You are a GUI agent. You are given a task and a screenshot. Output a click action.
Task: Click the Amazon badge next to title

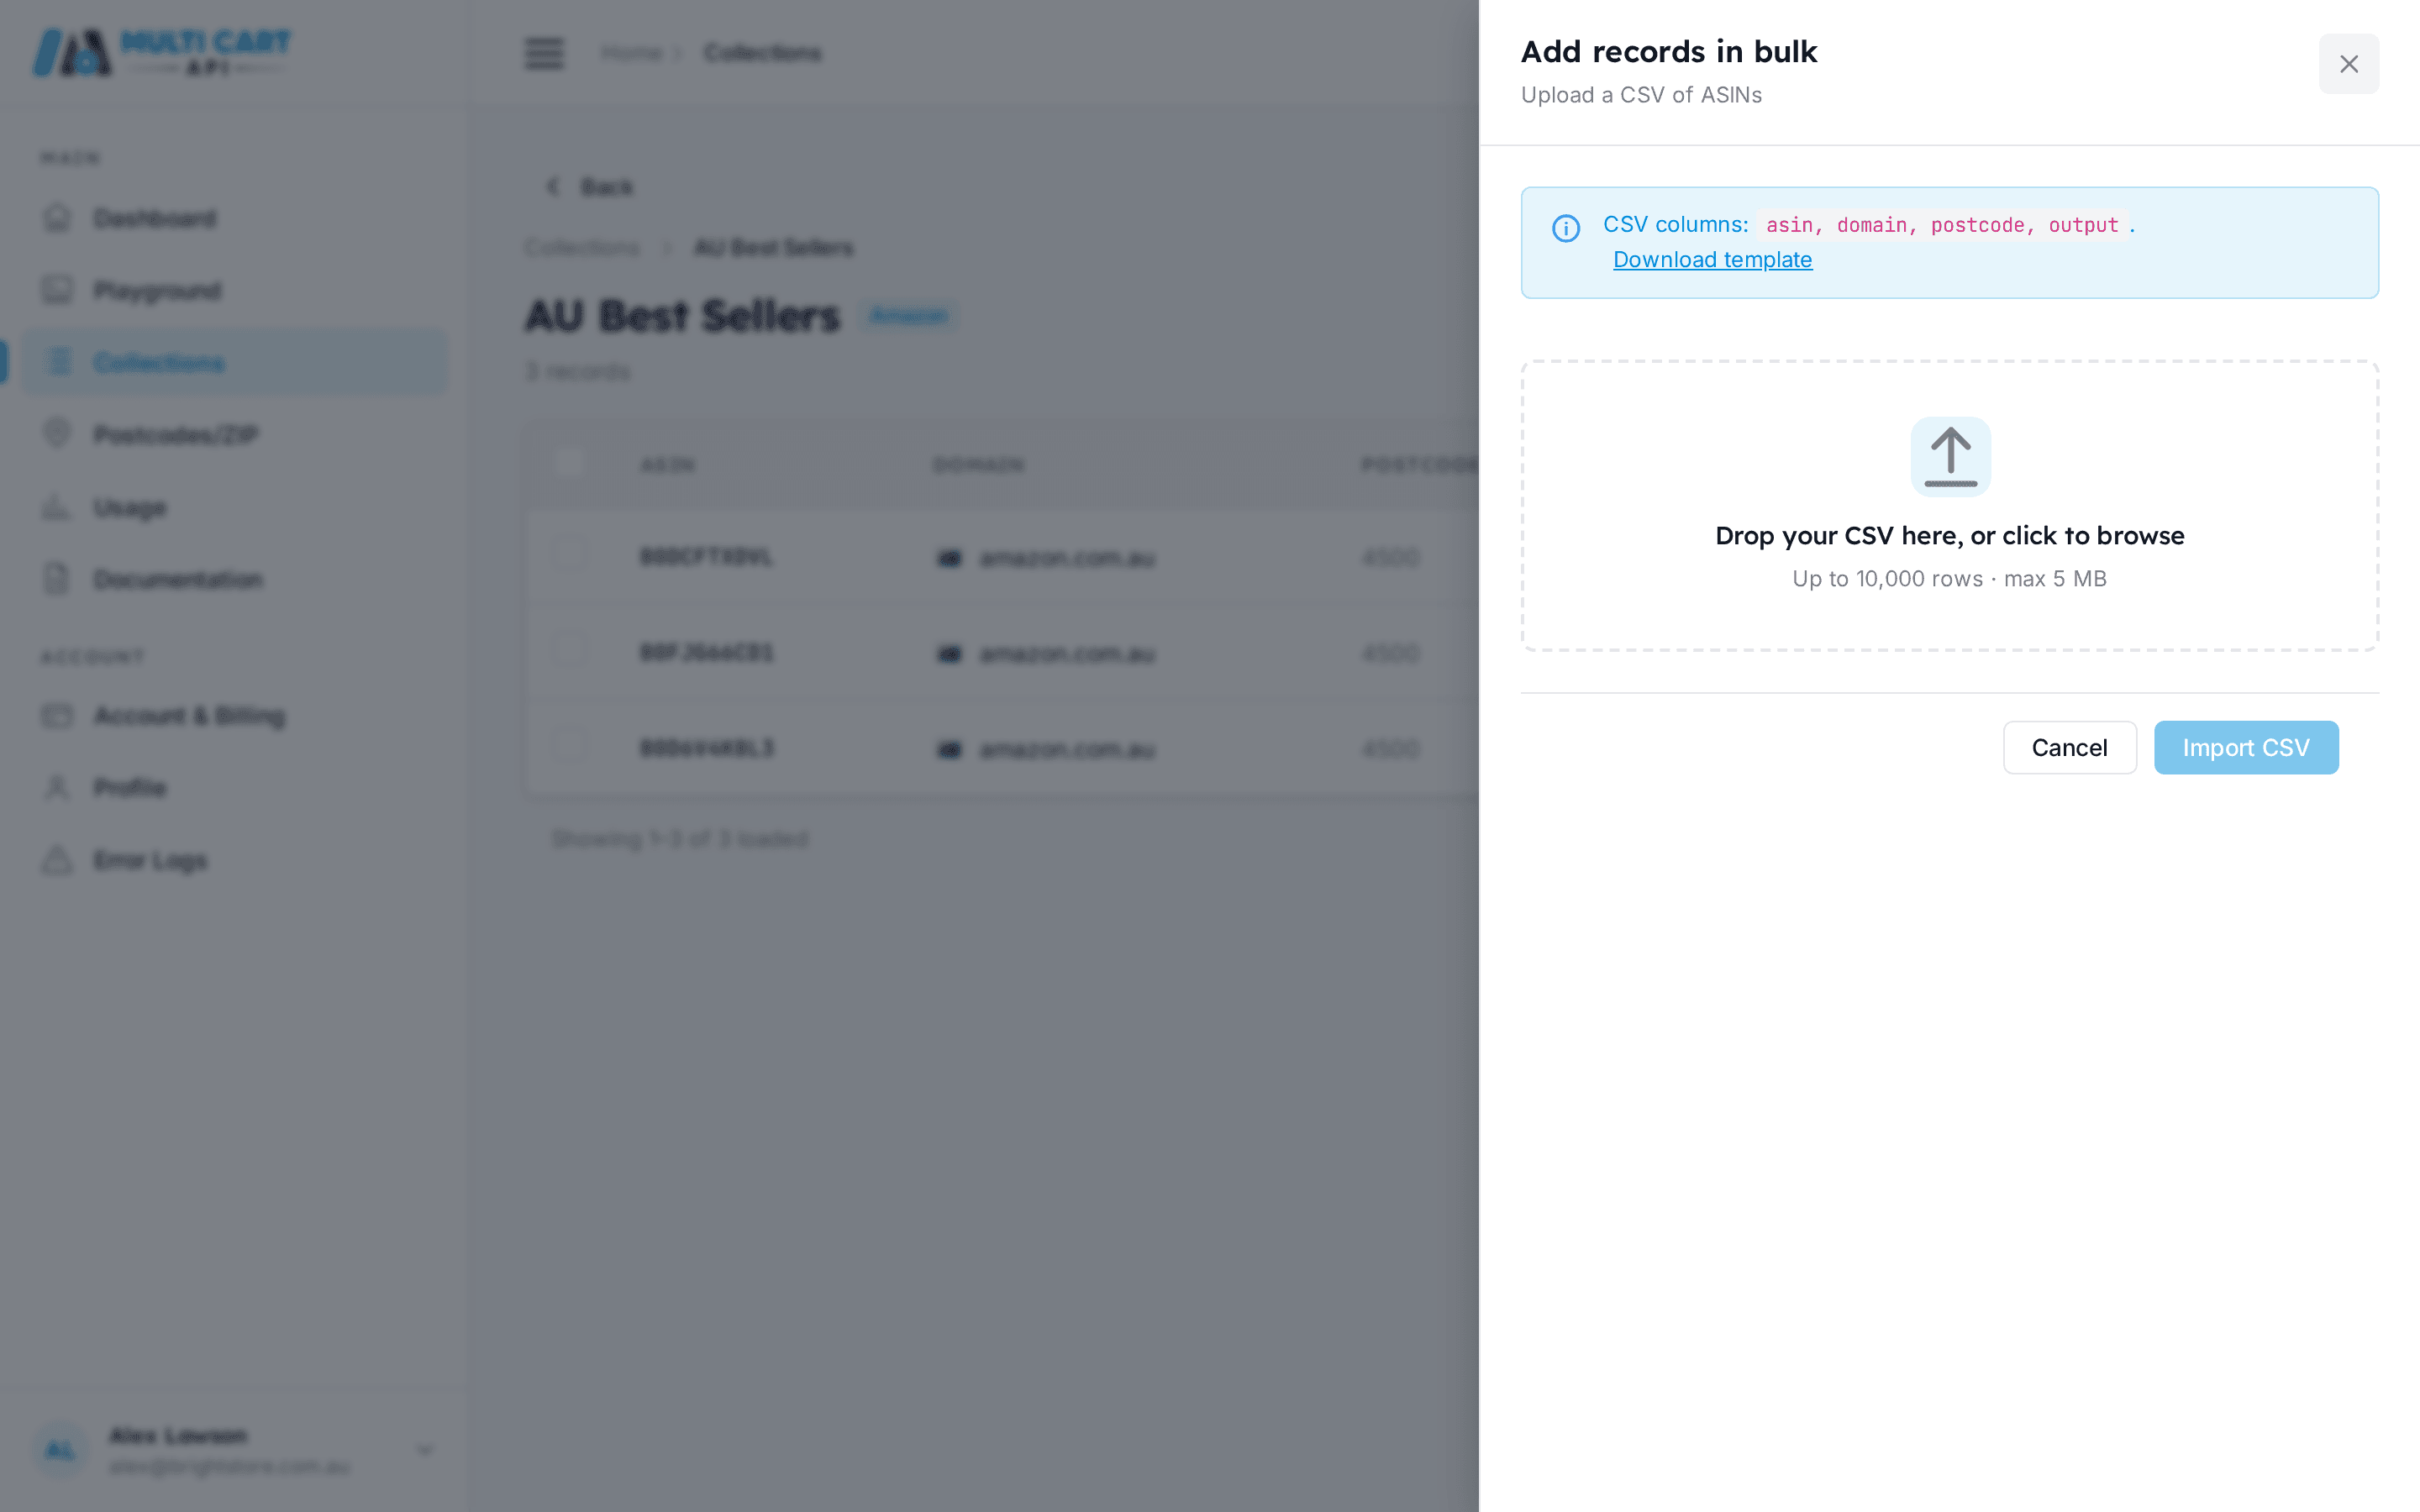click(908, 316)
